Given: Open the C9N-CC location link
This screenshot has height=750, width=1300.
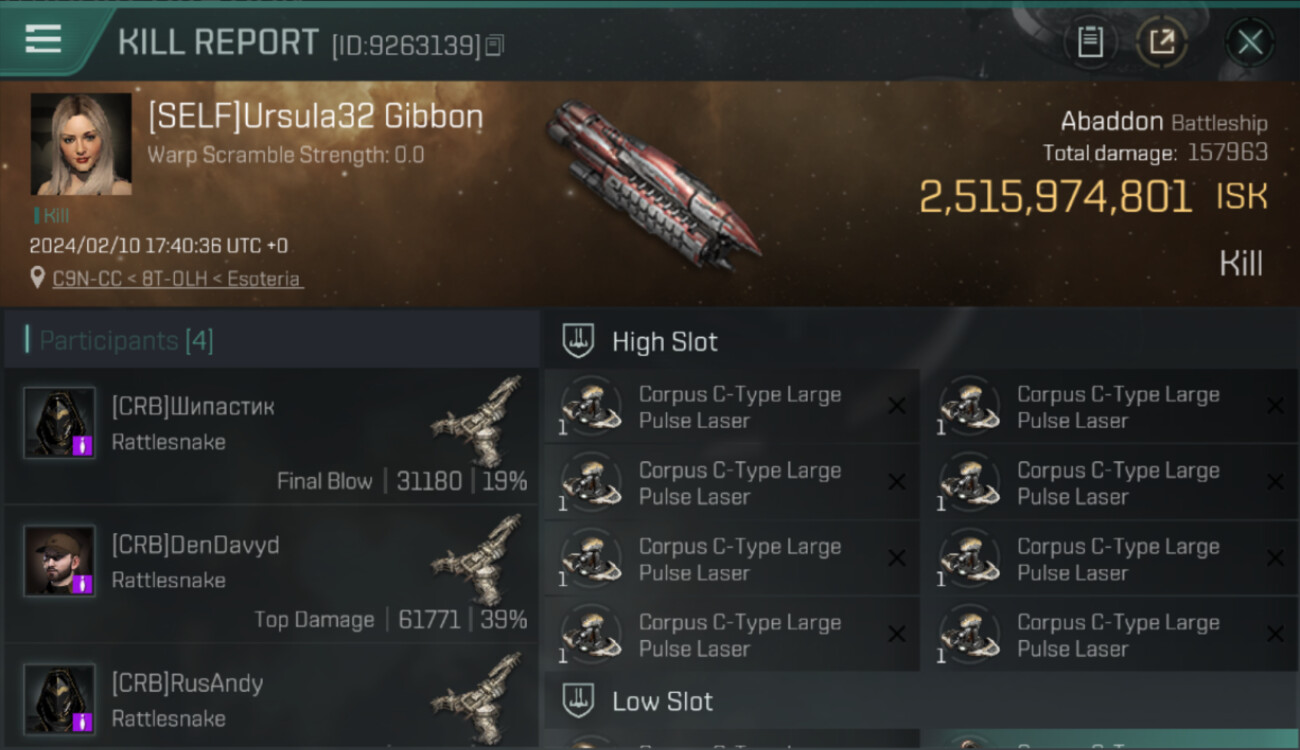Looking at the screenshot, I should click(x=176, y=279).
